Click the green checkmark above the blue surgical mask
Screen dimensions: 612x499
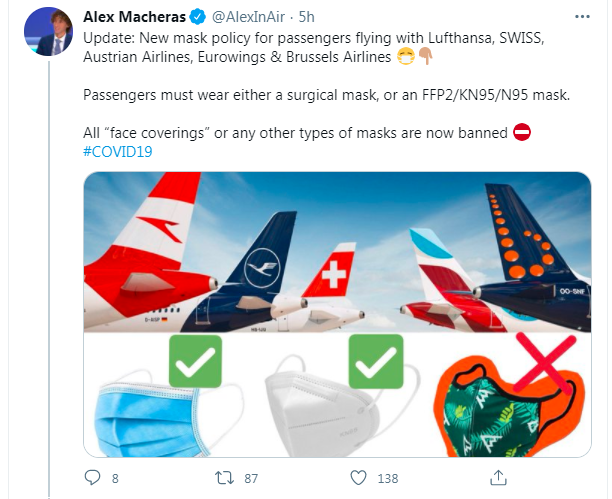195,361
